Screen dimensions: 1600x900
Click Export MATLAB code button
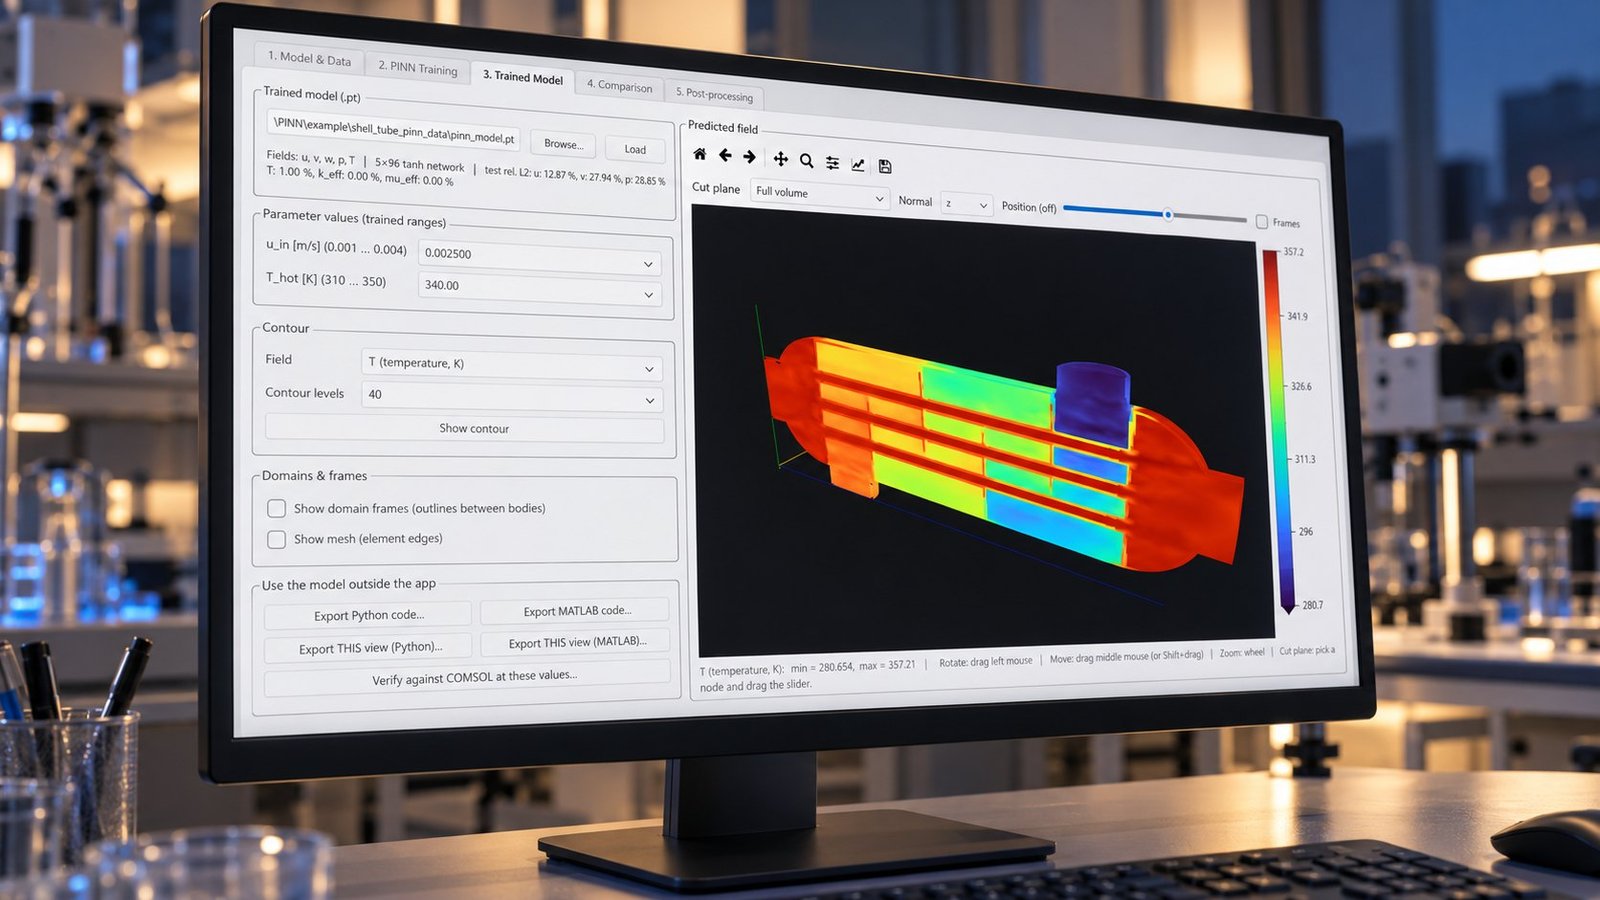[575, 611]
